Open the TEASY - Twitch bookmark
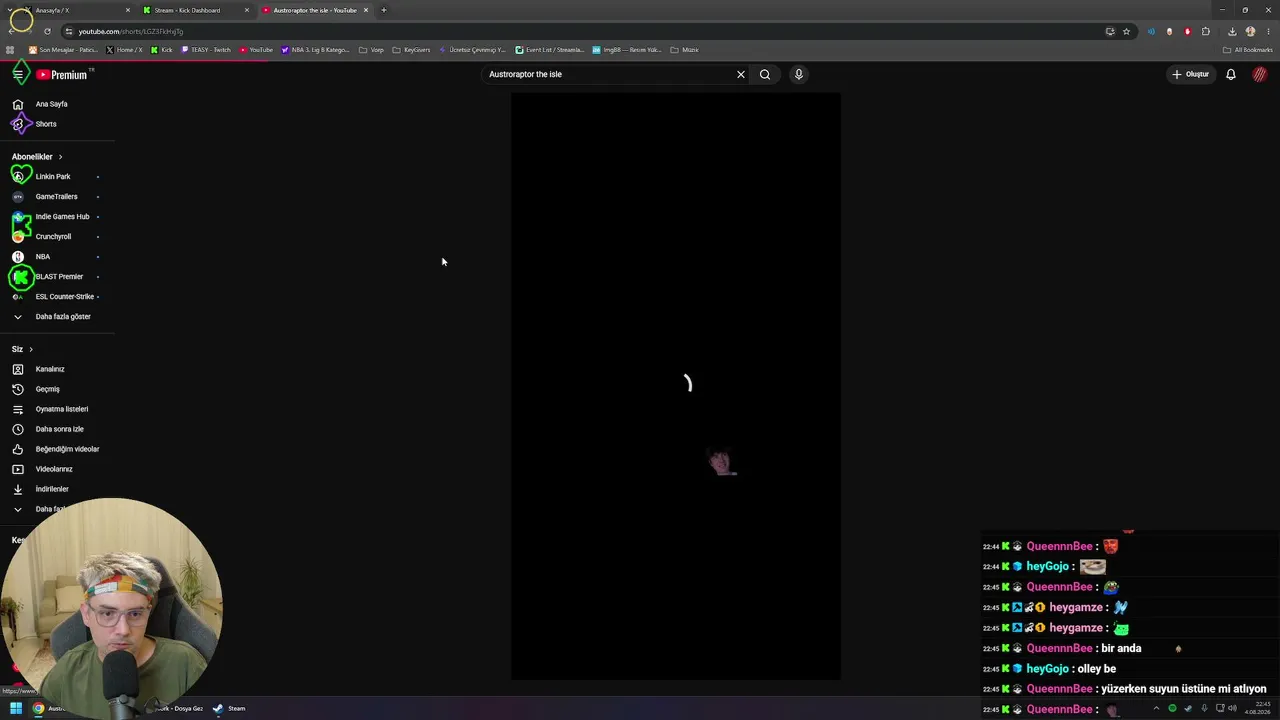 (x=206, y=50)
